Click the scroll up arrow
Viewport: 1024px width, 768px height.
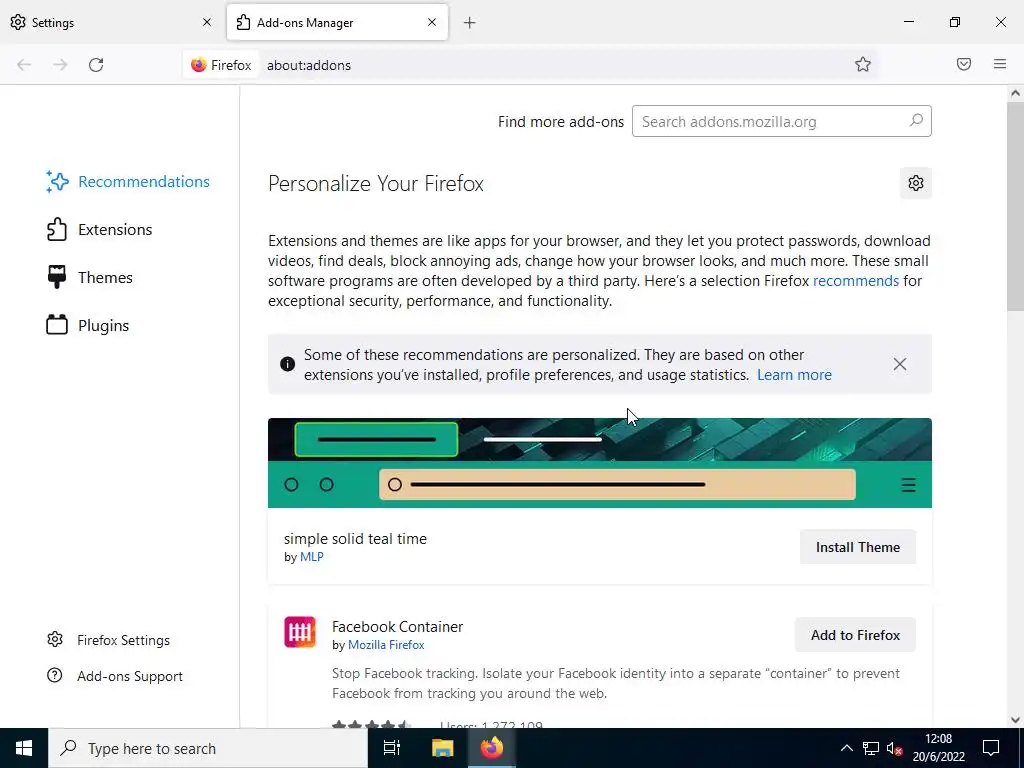coord(1015,93)
